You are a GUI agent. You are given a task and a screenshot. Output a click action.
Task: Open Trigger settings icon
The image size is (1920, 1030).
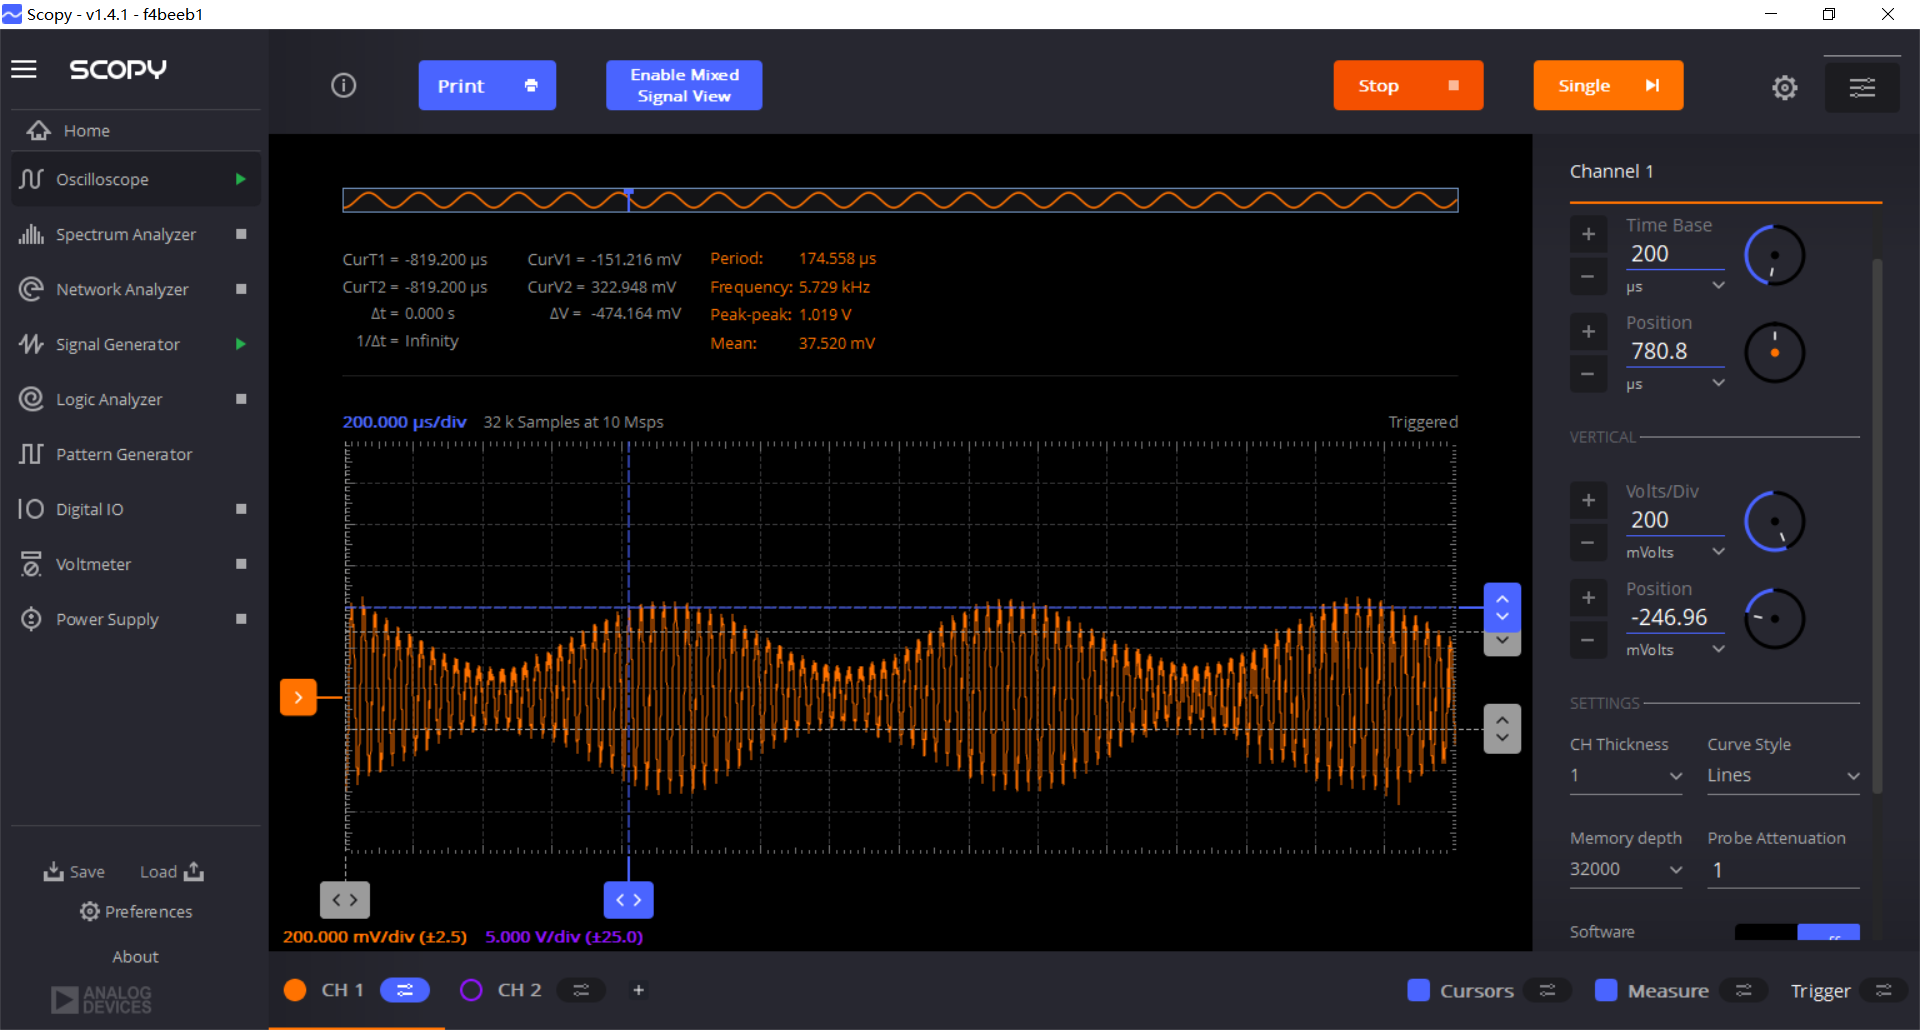tap(1884, 990)
